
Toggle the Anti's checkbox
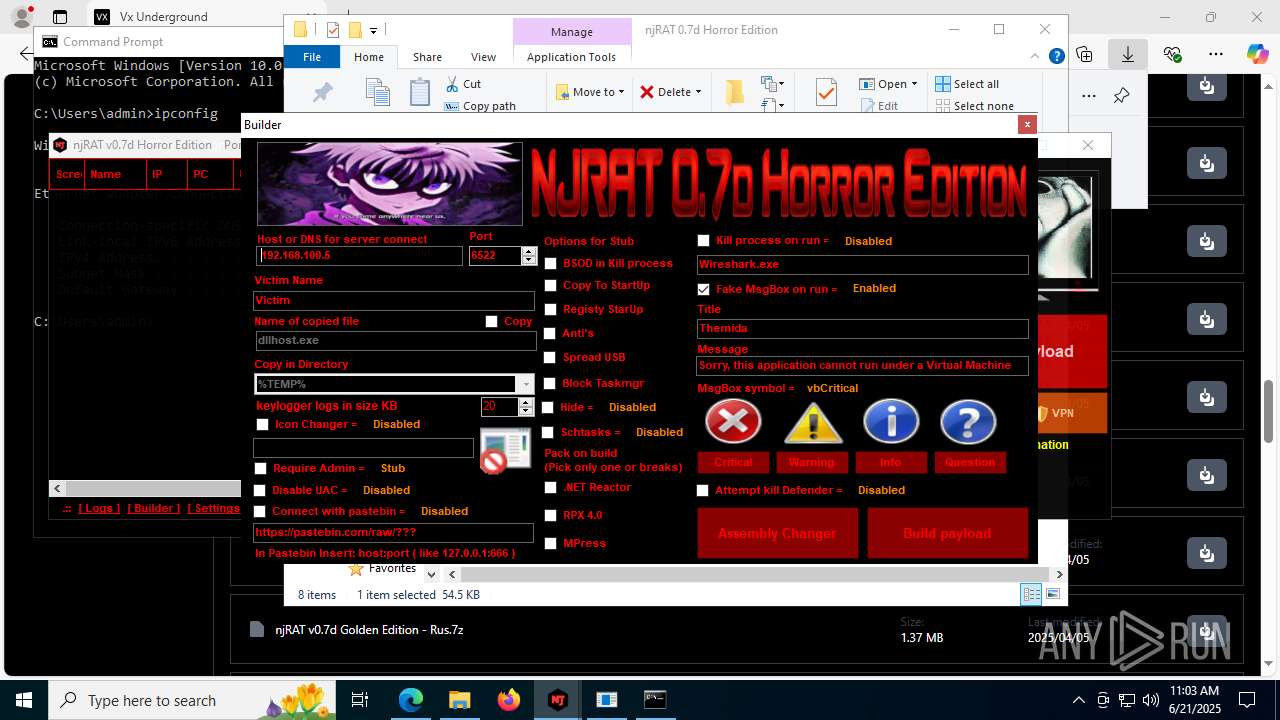(x=551, y=333)
